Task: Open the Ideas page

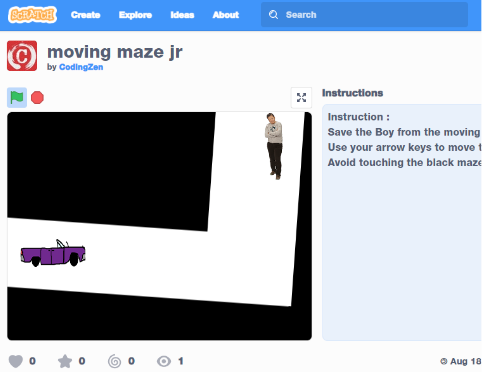Action: (x=182, y=15)
